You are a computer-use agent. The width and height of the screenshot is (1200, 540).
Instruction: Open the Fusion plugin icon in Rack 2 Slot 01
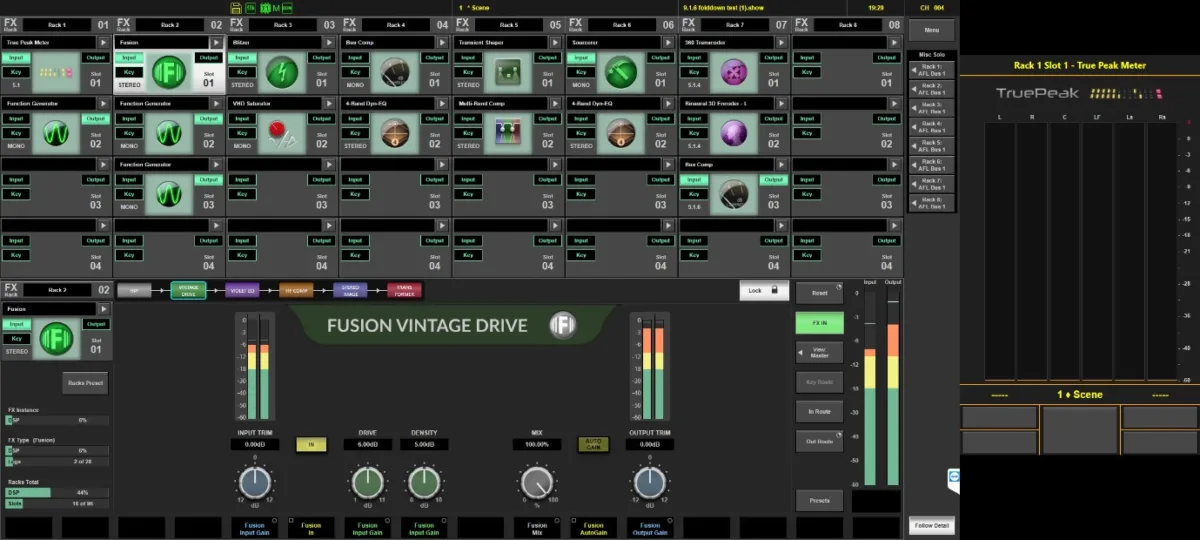(168, 72)
